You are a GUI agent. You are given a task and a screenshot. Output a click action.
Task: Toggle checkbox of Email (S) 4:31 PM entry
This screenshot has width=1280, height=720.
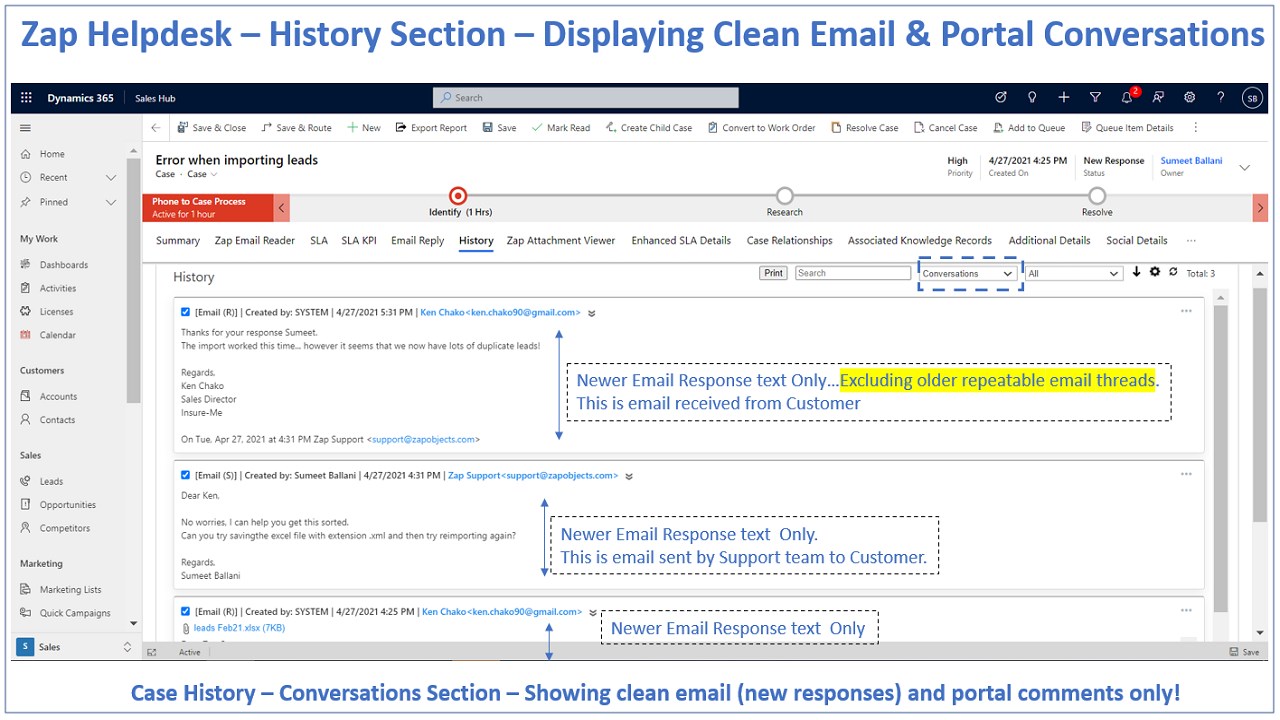(186, 475)
